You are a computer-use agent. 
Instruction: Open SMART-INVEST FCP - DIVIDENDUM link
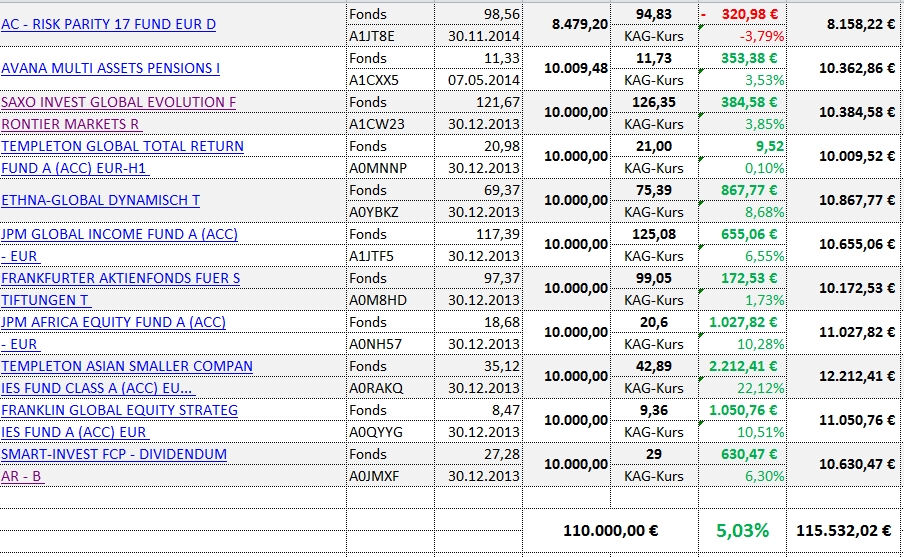pyautogui.click(x=114, y=454)
